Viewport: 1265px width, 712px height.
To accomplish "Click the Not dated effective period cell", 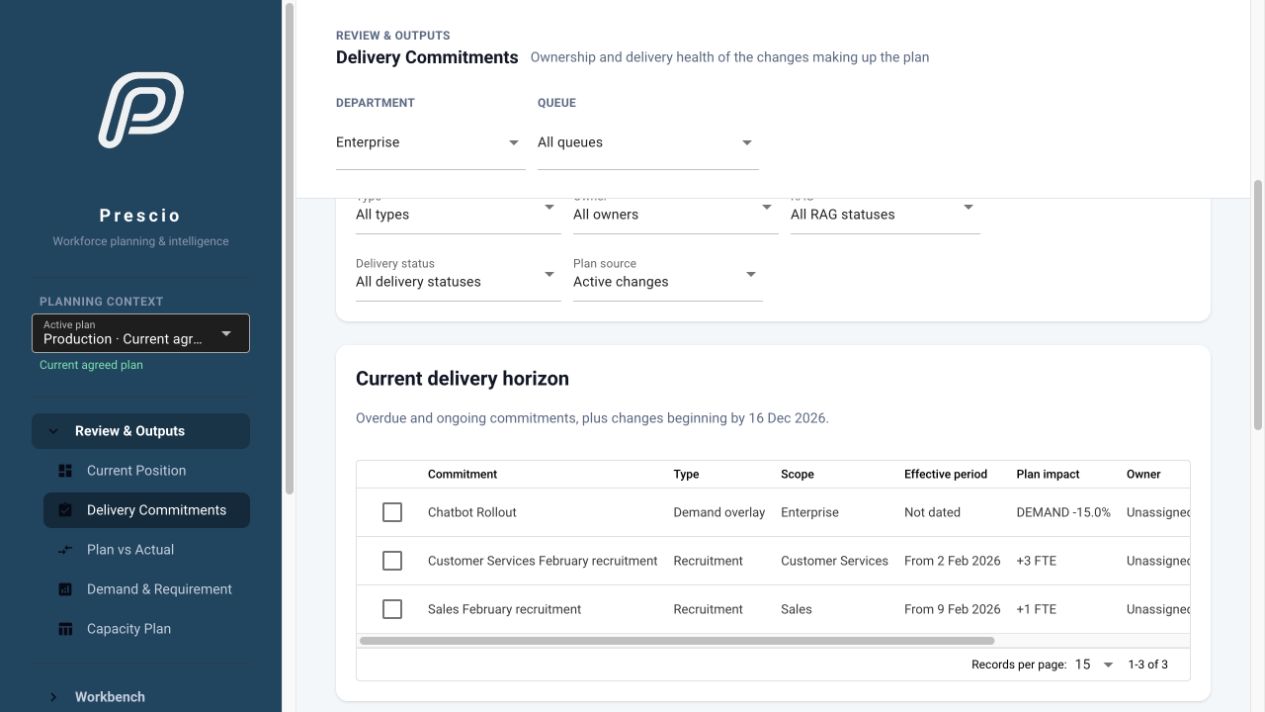I will pyautogui.click(x=932, y=512).
